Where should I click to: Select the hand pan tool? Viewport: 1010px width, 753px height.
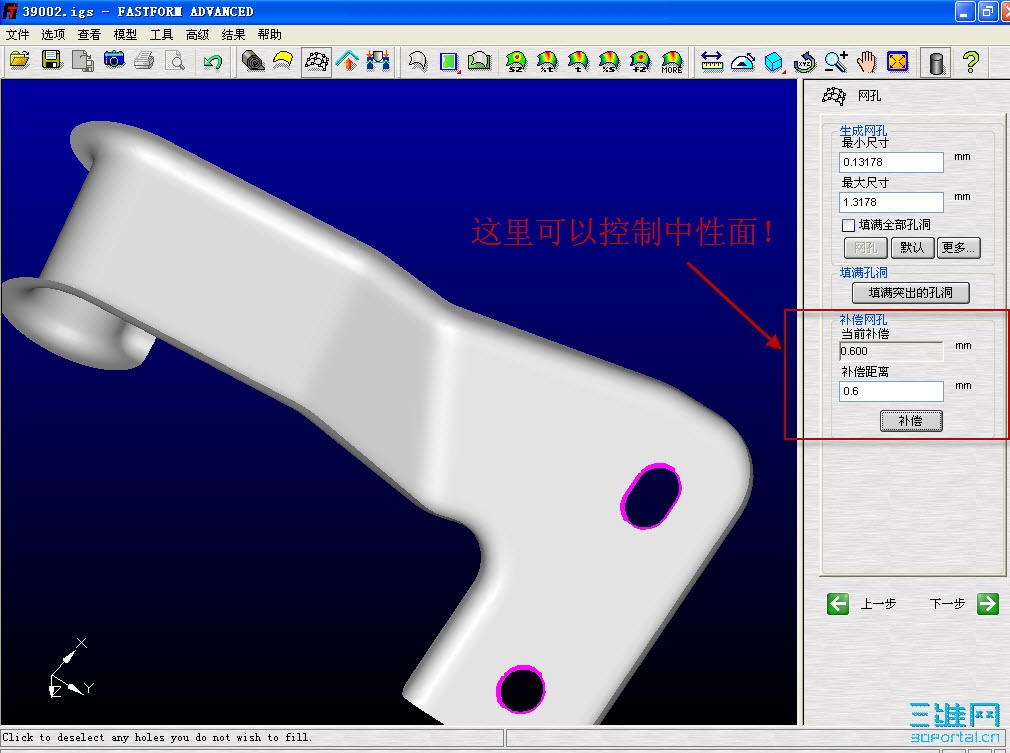[x=867, y=61]
